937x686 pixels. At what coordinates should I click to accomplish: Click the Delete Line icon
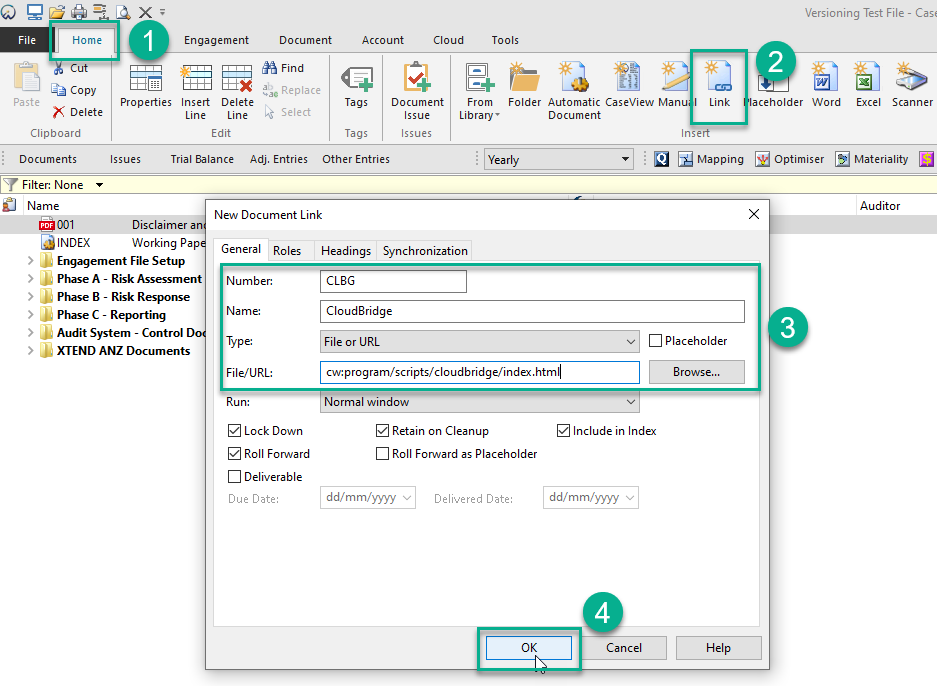coord(237,79)
